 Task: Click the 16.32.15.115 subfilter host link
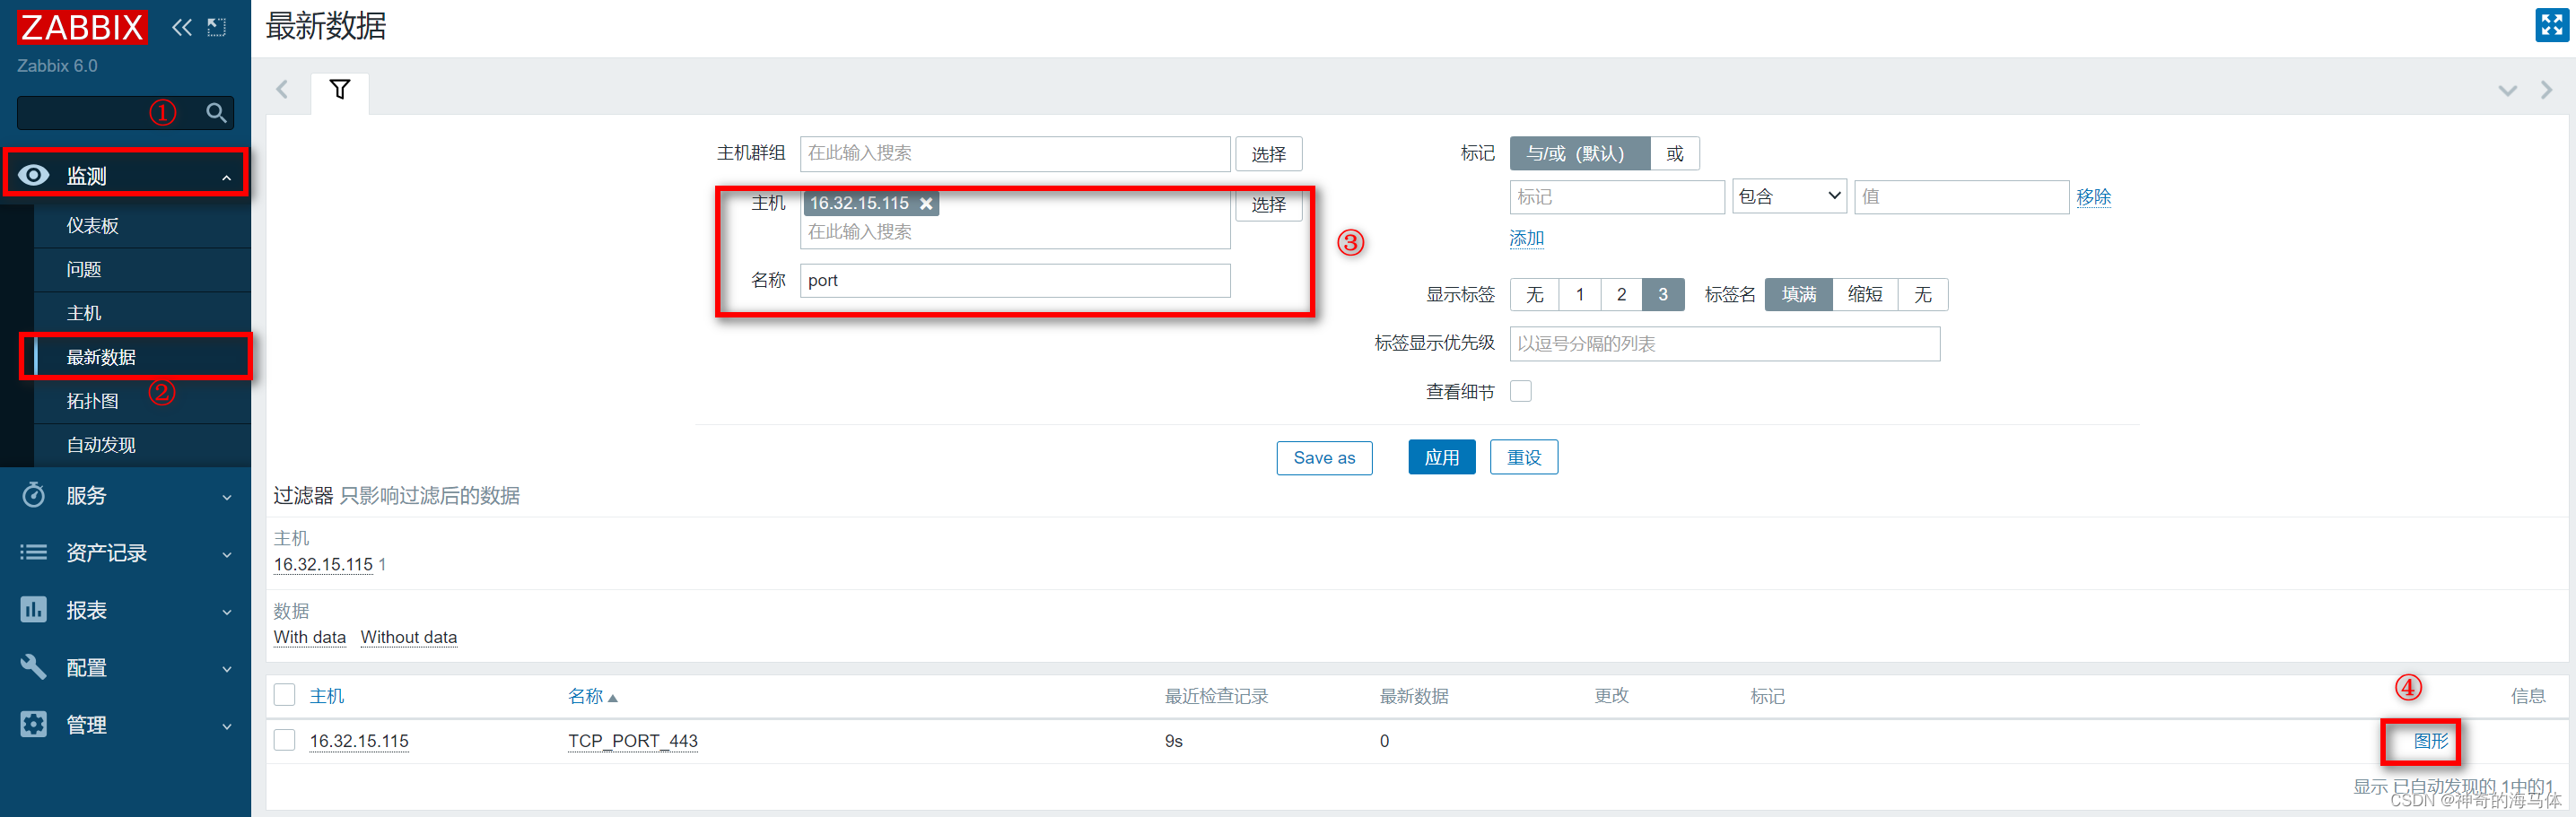point(323,564)
